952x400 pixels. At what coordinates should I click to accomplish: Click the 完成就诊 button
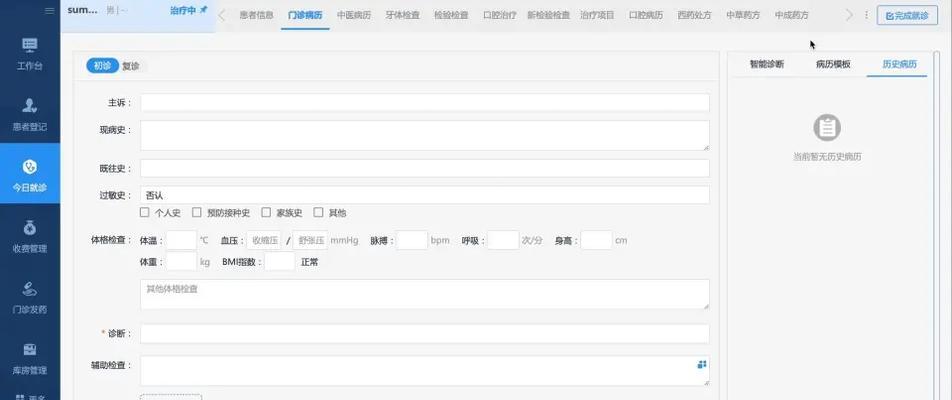tap(907, 16)
